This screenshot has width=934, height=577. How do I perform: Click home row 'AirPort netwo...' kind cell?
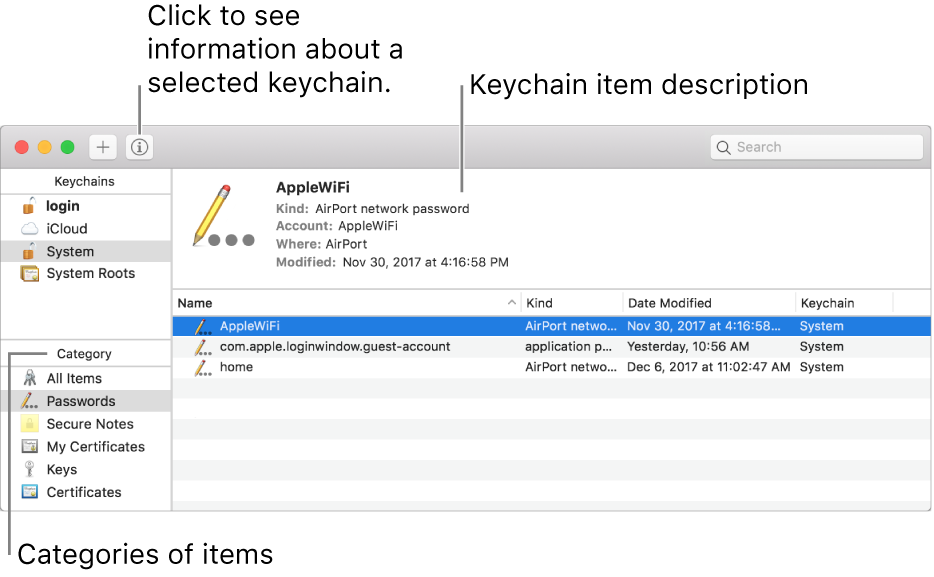[571, 367]
